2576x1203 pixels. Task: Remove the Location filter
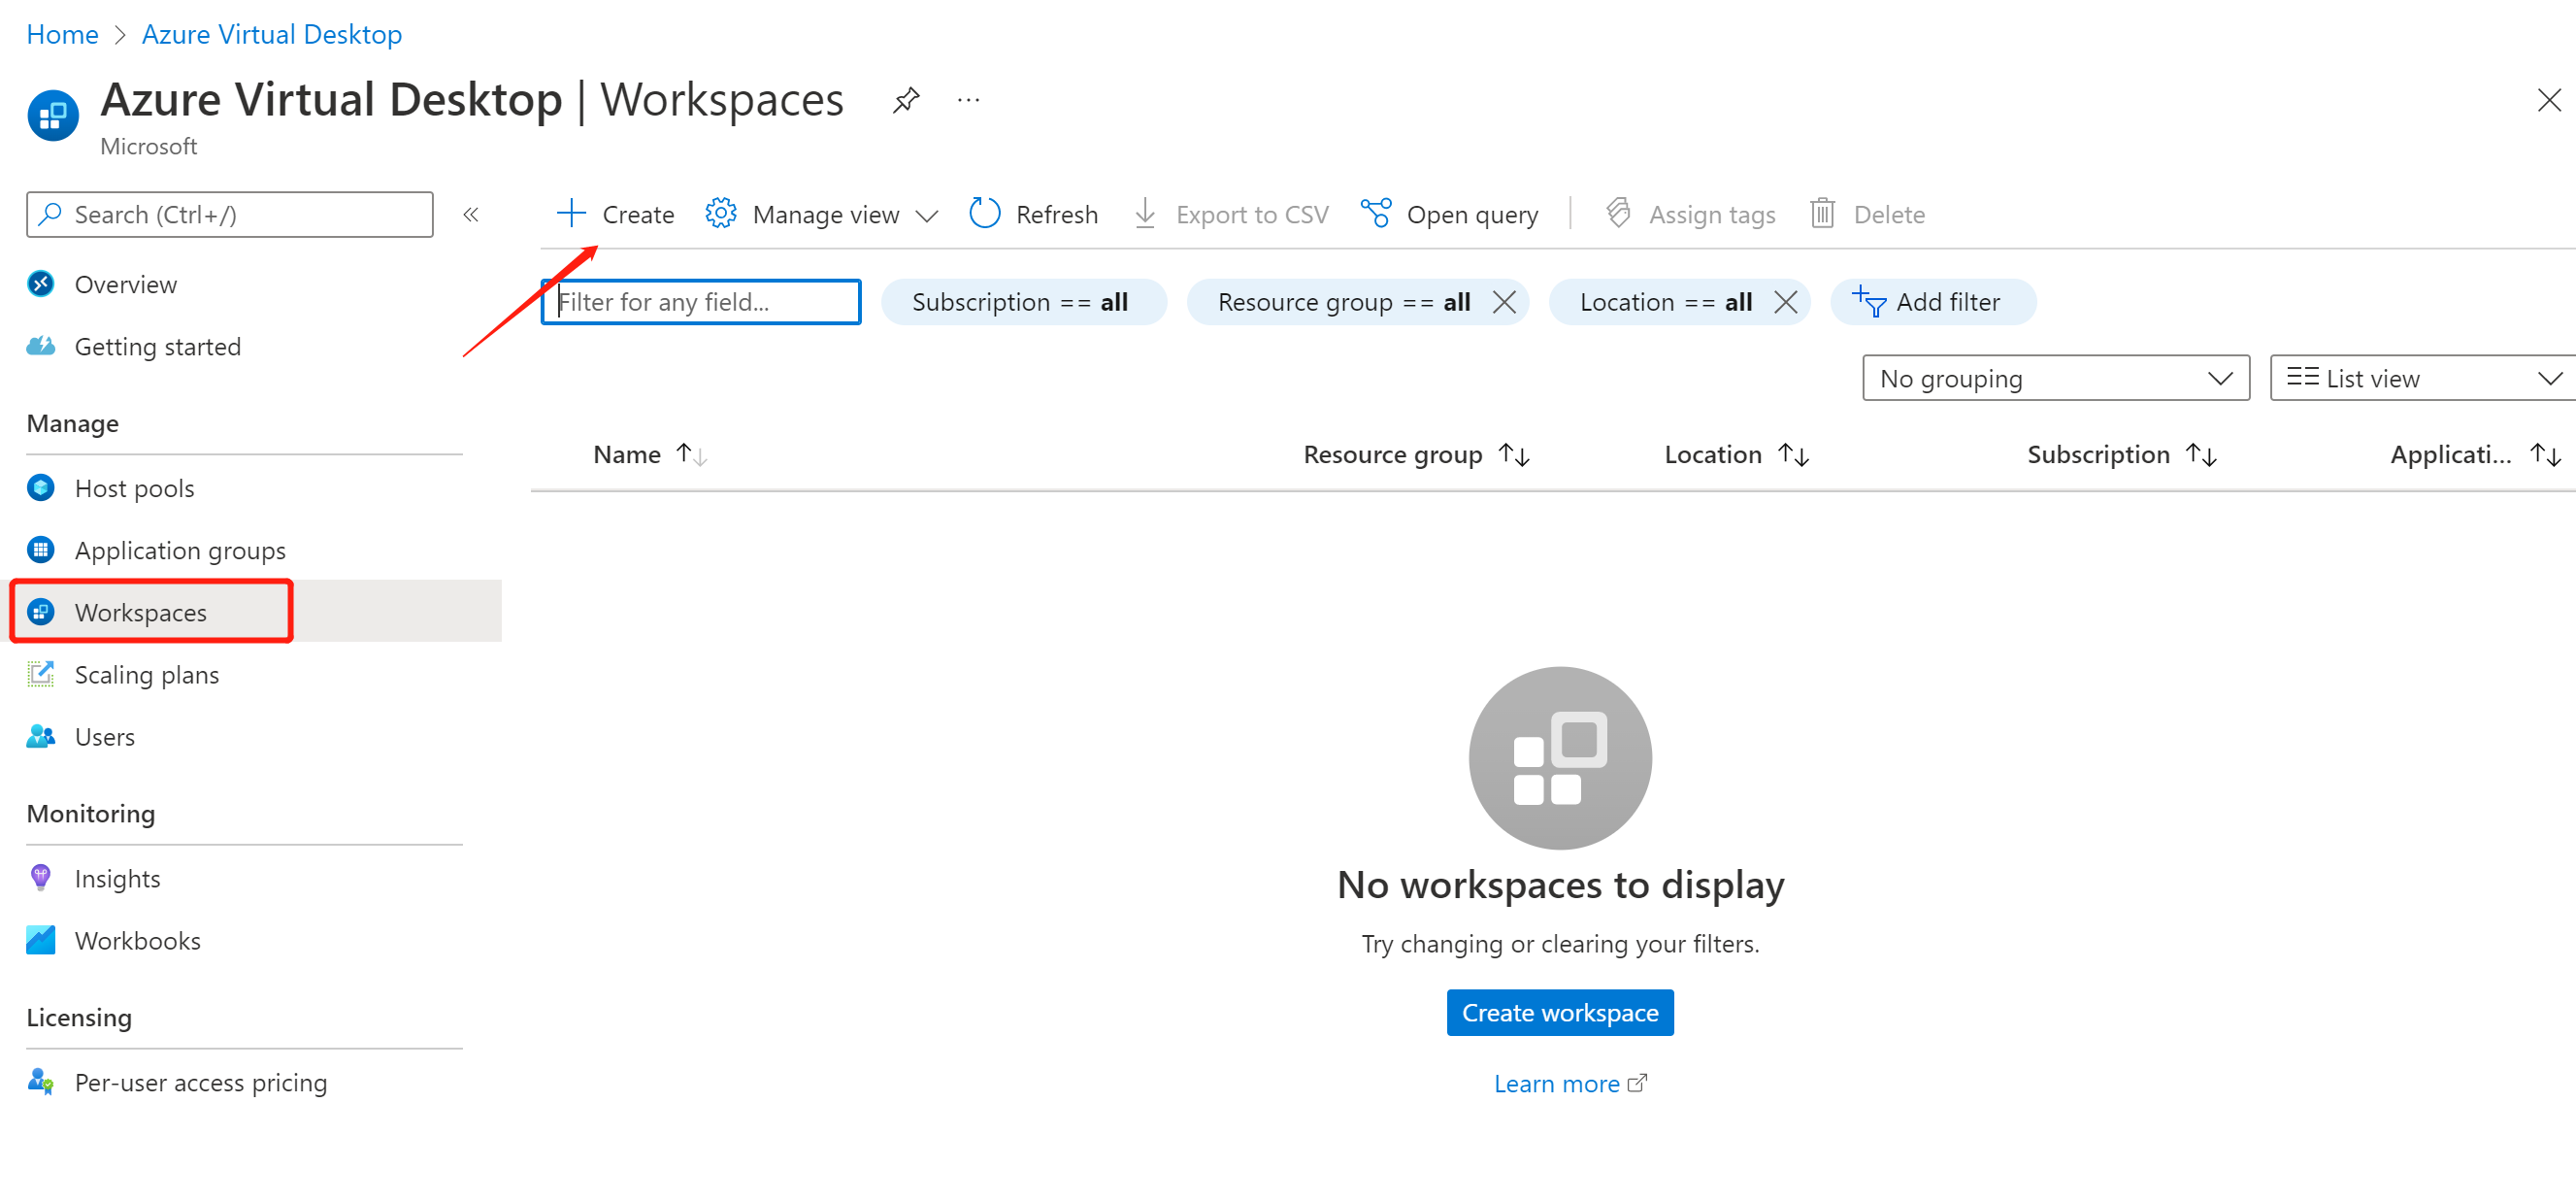point(1785,302)
